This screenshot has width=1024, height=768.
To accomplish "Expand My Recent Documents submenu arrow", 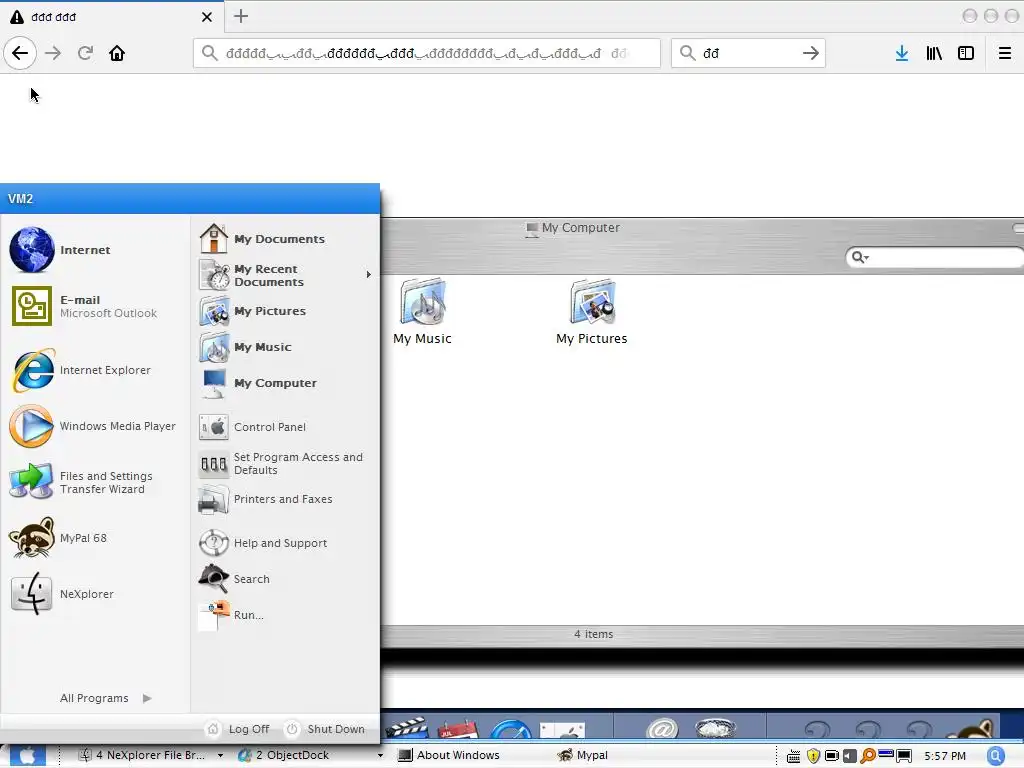I will pyautogui.click(x=368, y=275).
